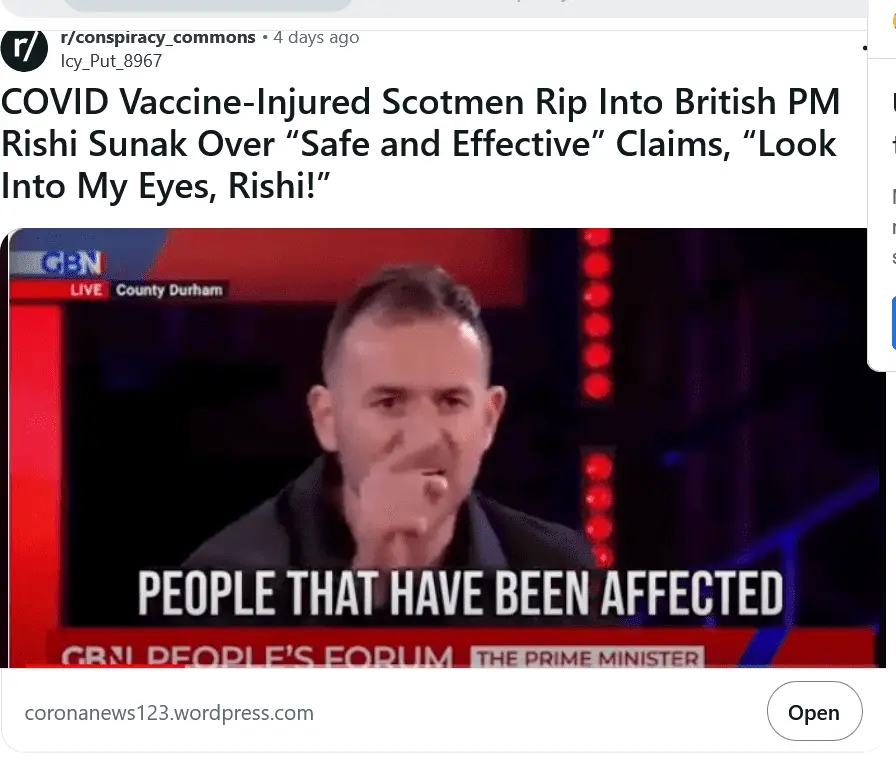Open the r/conspiracy_commons community link

(158, 38)
